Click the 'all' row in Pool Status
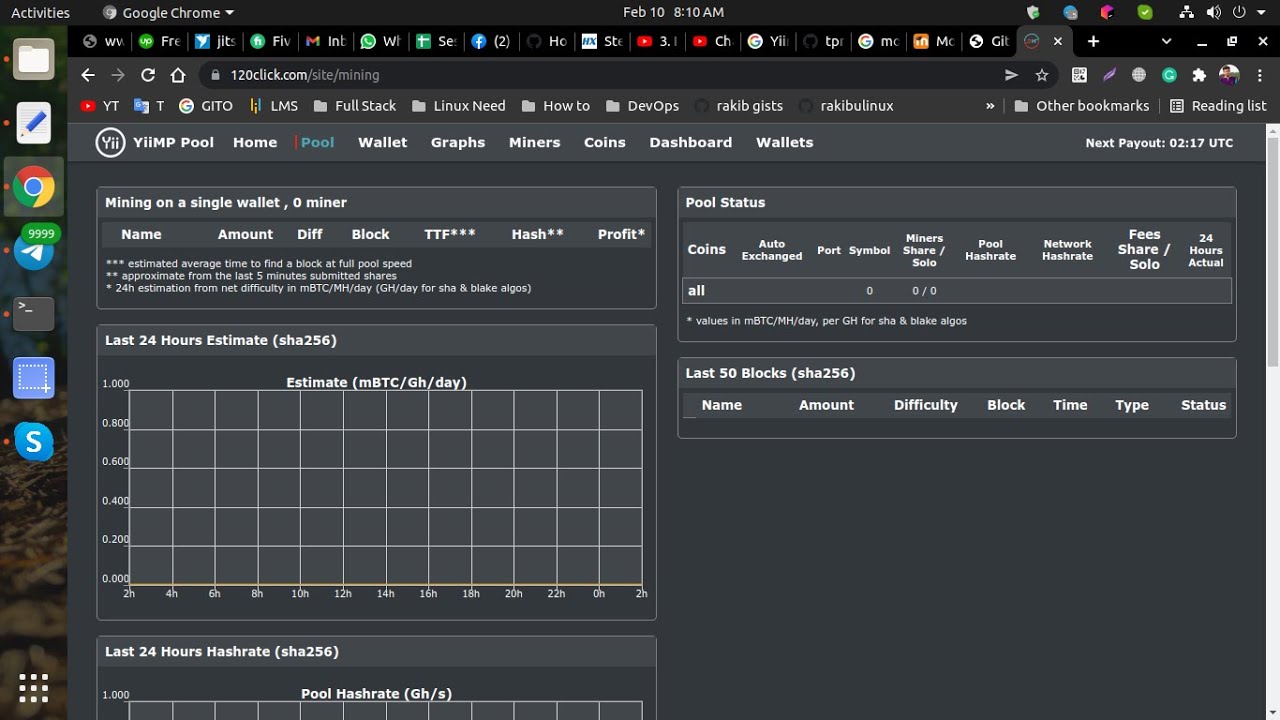Screen dimensions: 1280x720 [x=957, y=290]
